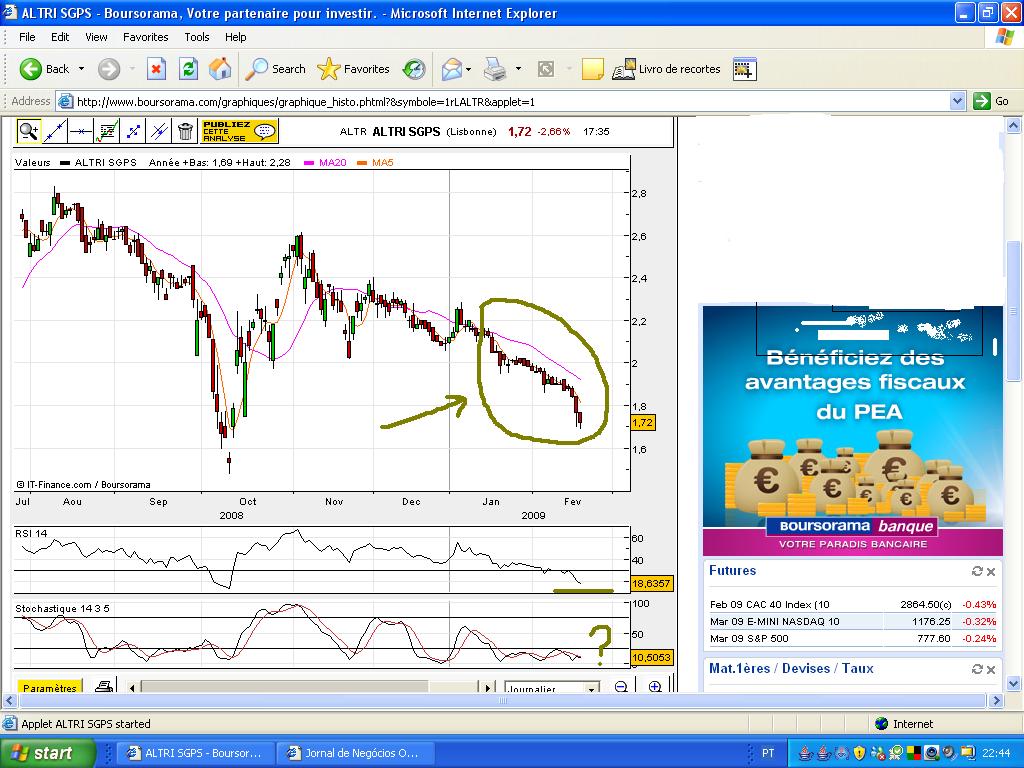Open the Favorites menu
Viewport: 1024px width, 768px height.
pos(146,37)
